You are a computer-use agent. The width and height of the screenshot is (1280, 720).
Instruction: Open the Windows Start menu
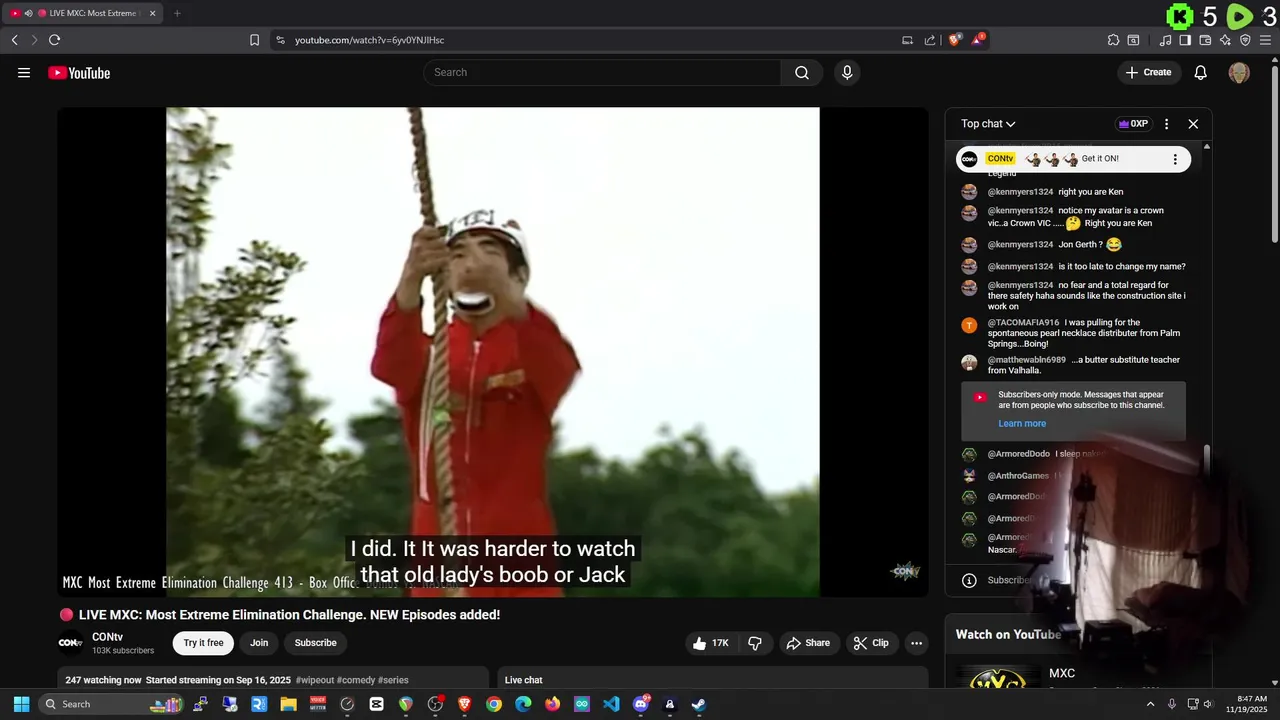[21, 704]
